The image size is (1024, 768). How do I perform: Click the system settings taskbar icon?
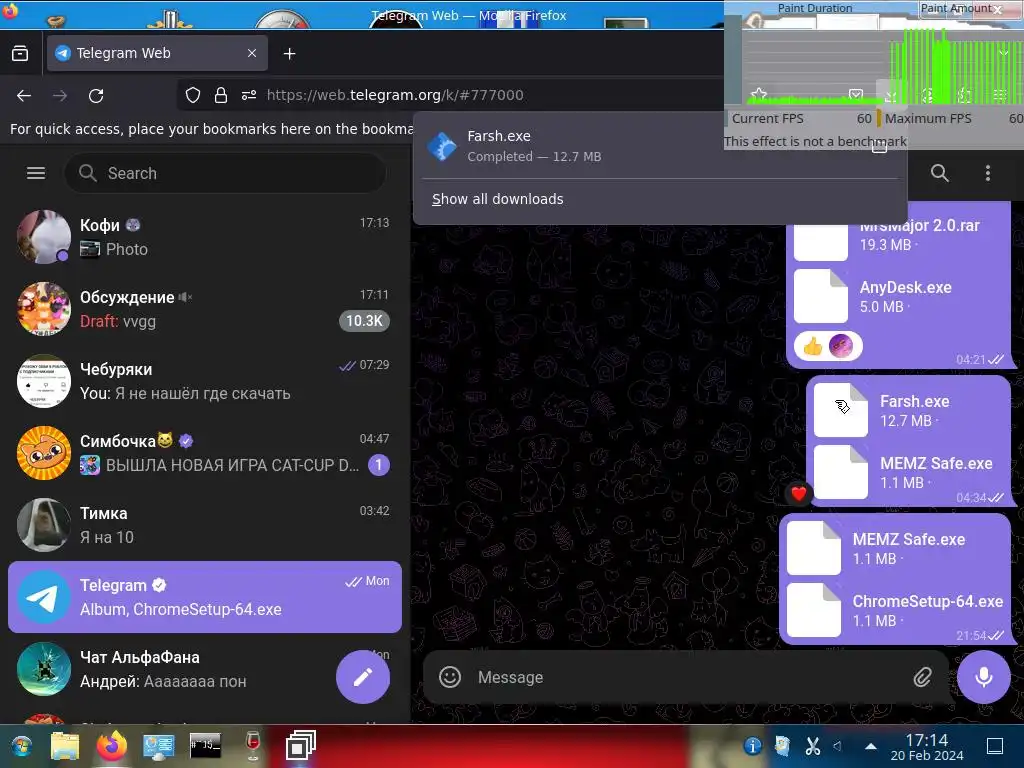tap(159, 746)
